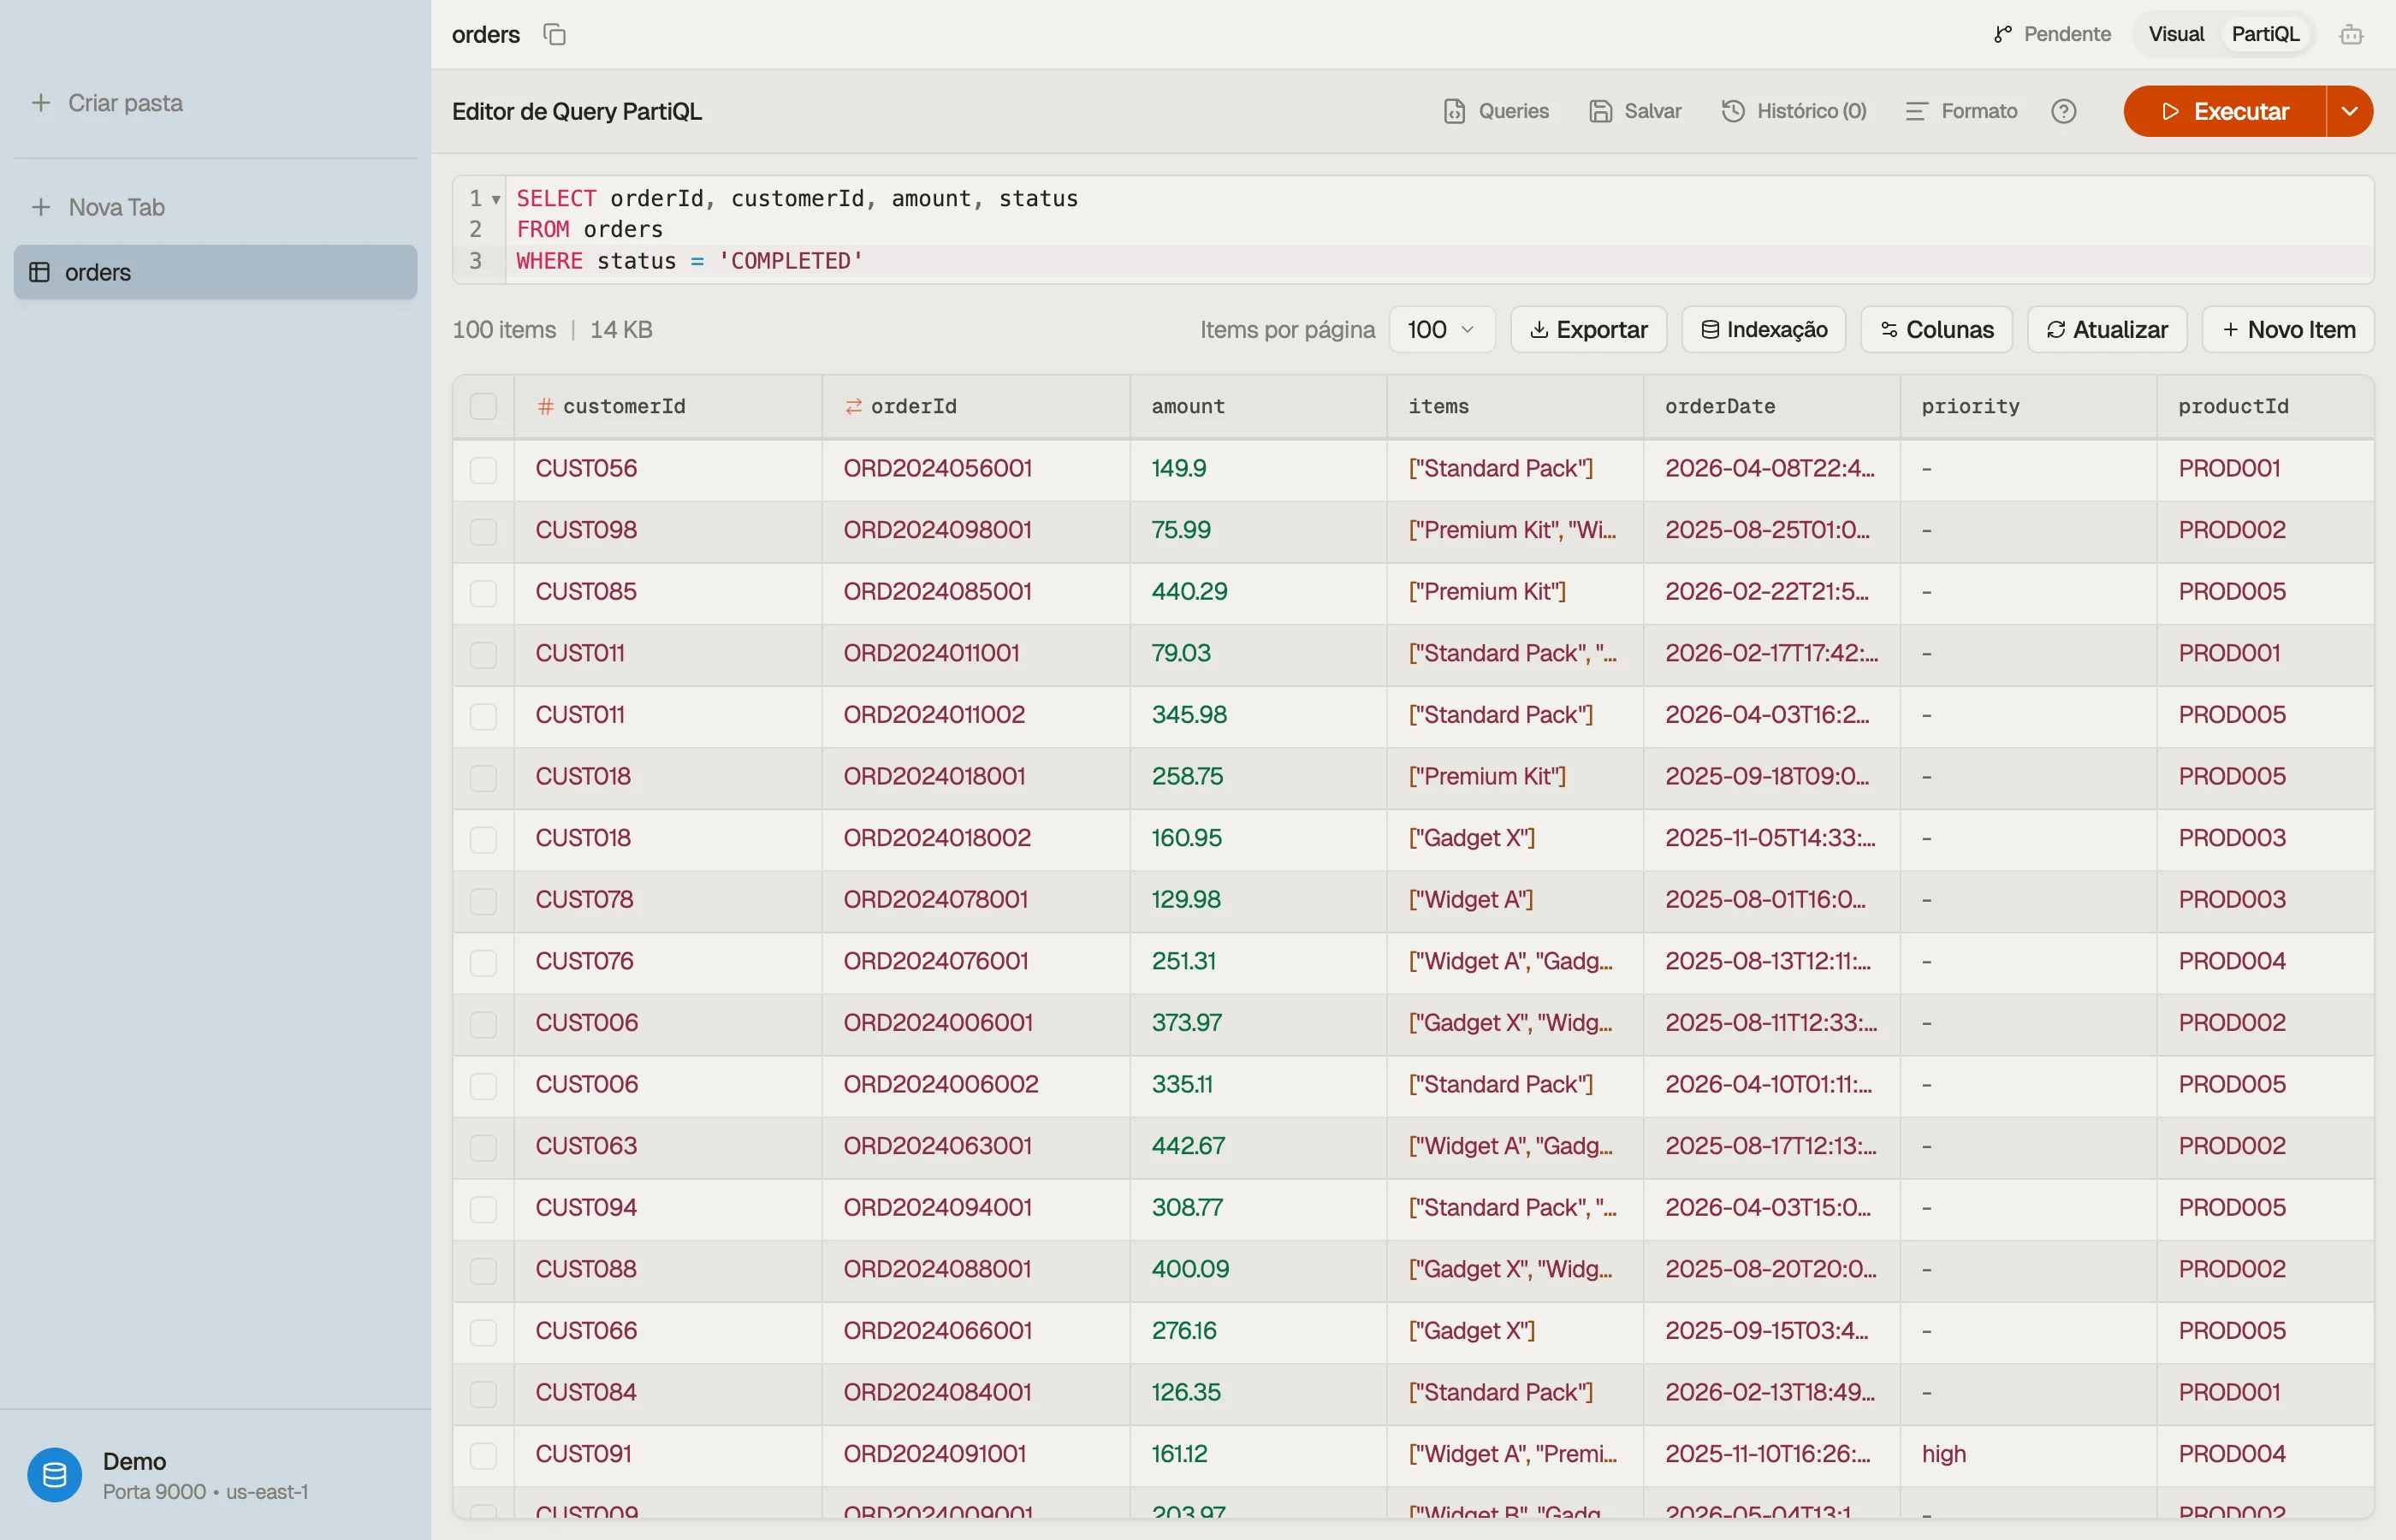Switch to the Visual tab
This screenshot has height=1540, width=2396.
(2176, 35)
